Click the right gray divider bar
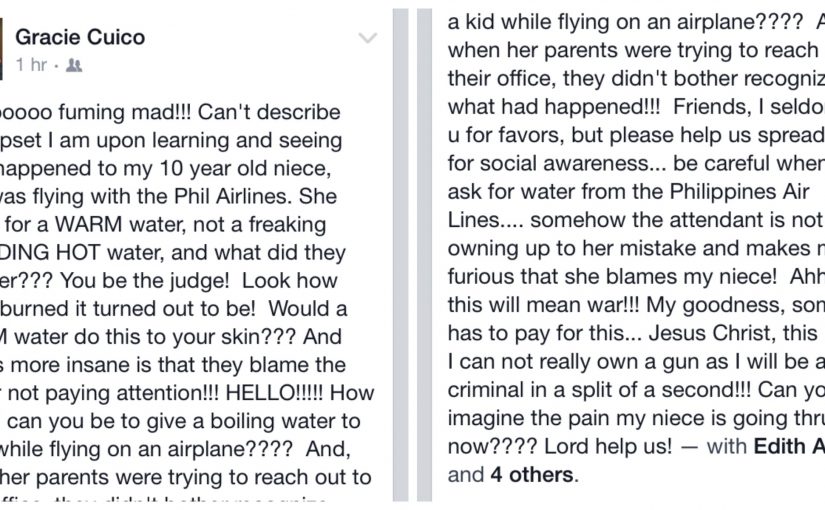The height and width of the screenshot is (510, 825). (424, 255)
